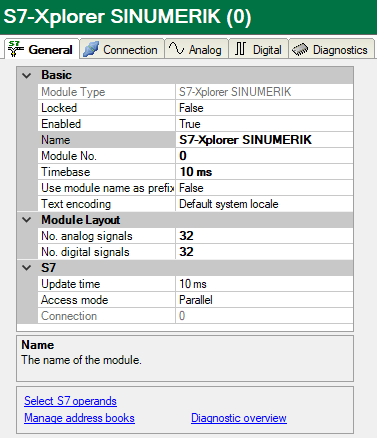Switch to the Connection tab
377x438 pixels.
coord(122,49)
